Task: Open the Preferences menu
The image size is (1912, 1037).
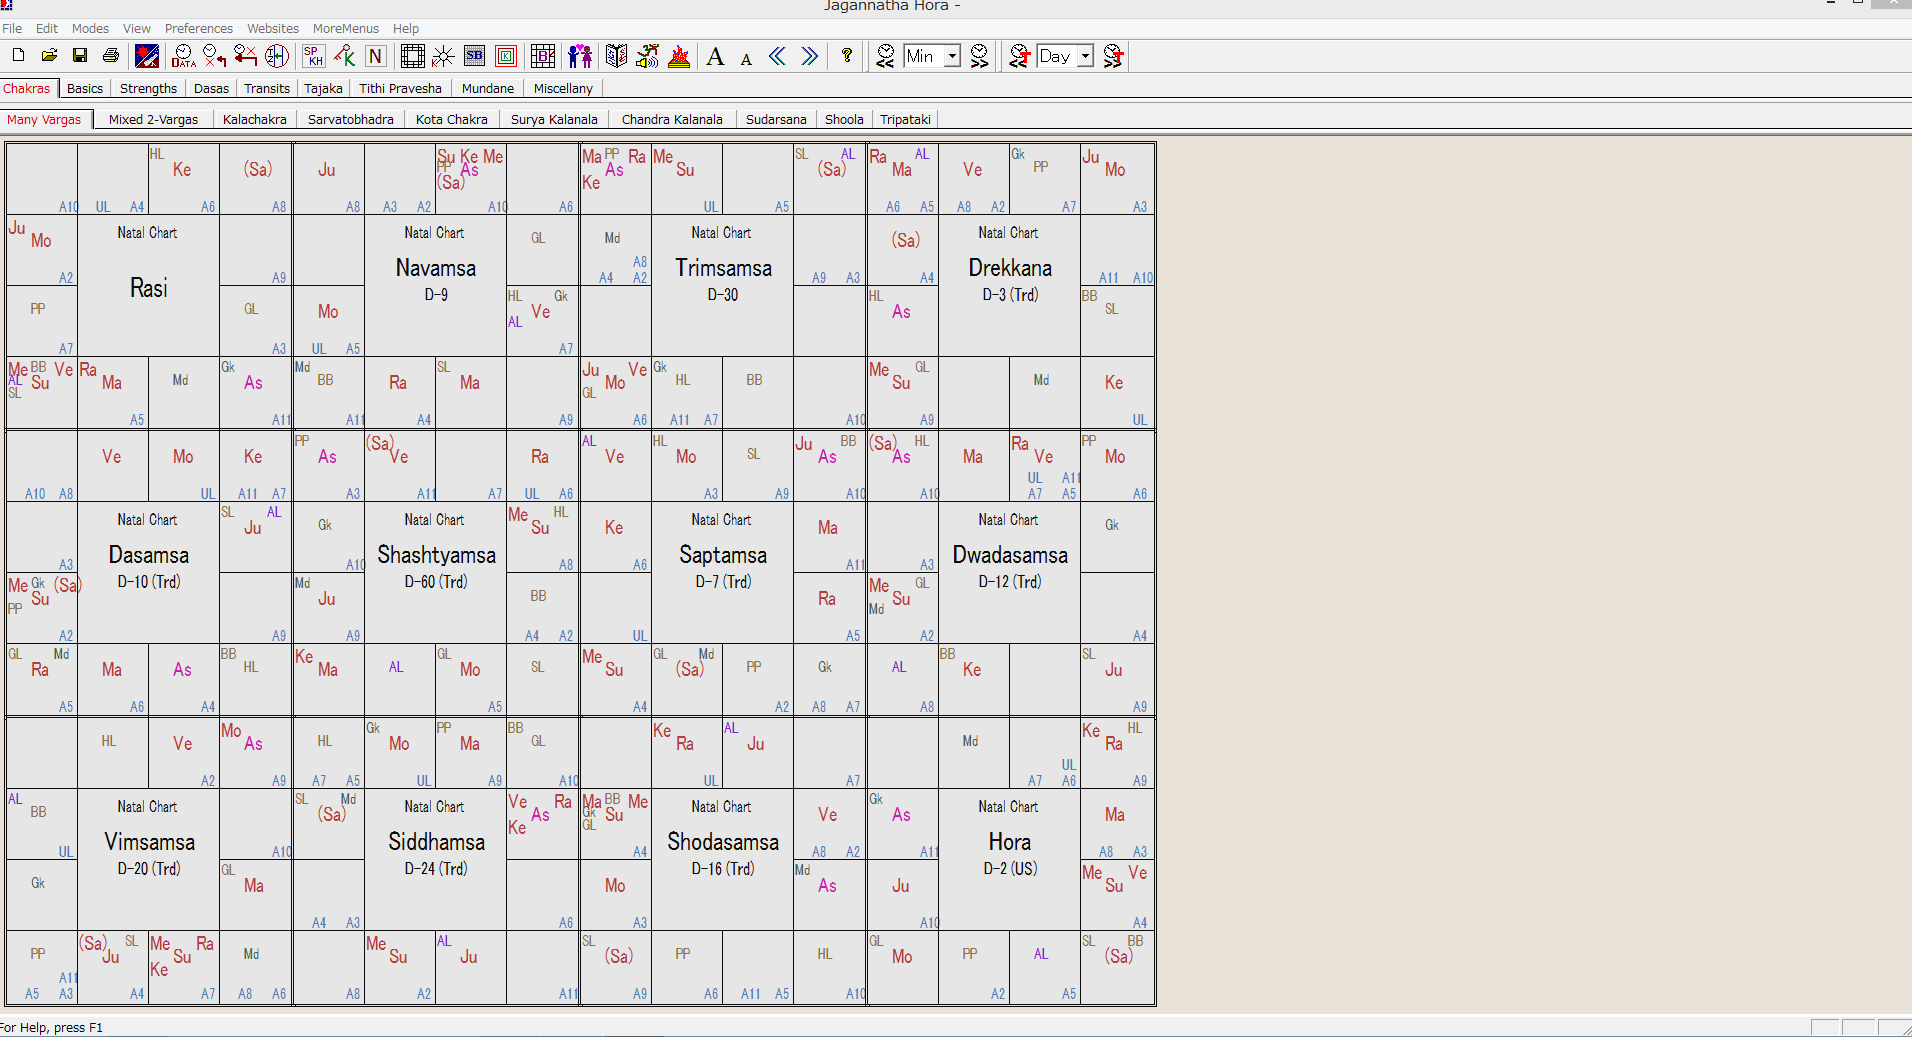Action: (198, 28)
